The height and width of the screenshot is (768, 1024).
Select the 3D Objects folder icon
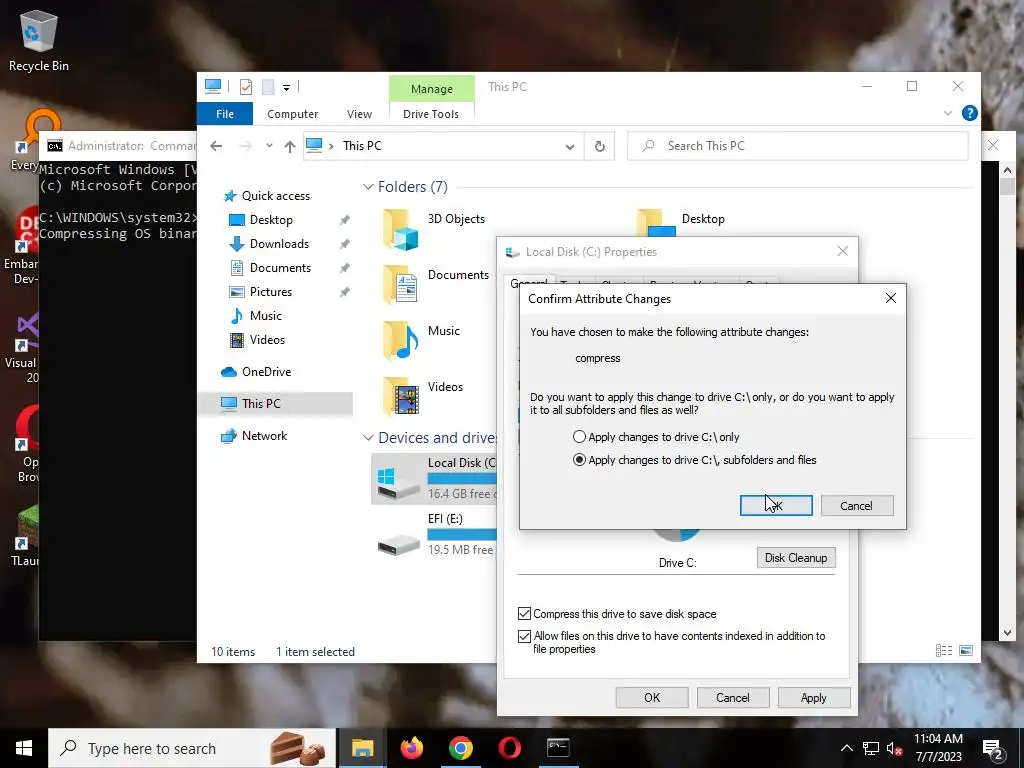[x=400, y=230]
